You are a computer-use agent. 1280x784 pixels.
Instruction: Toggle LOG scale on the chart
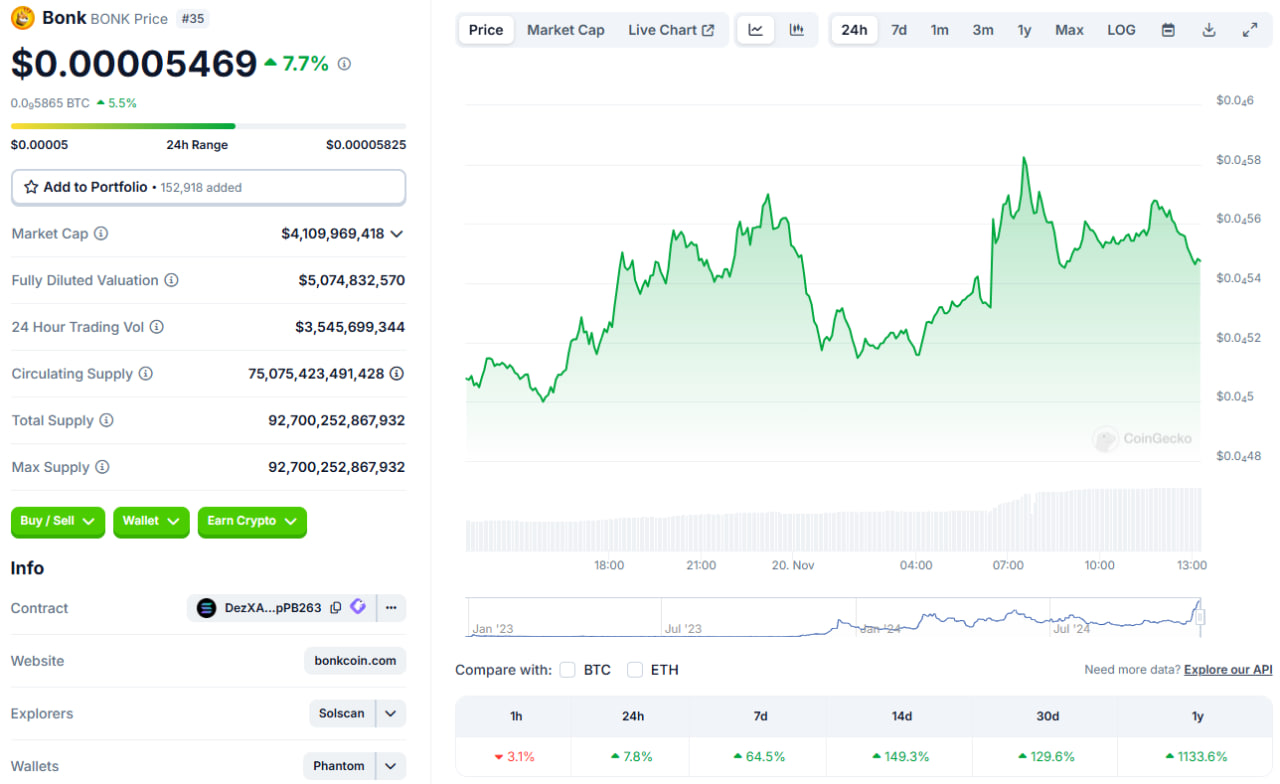coord(1121,30)
